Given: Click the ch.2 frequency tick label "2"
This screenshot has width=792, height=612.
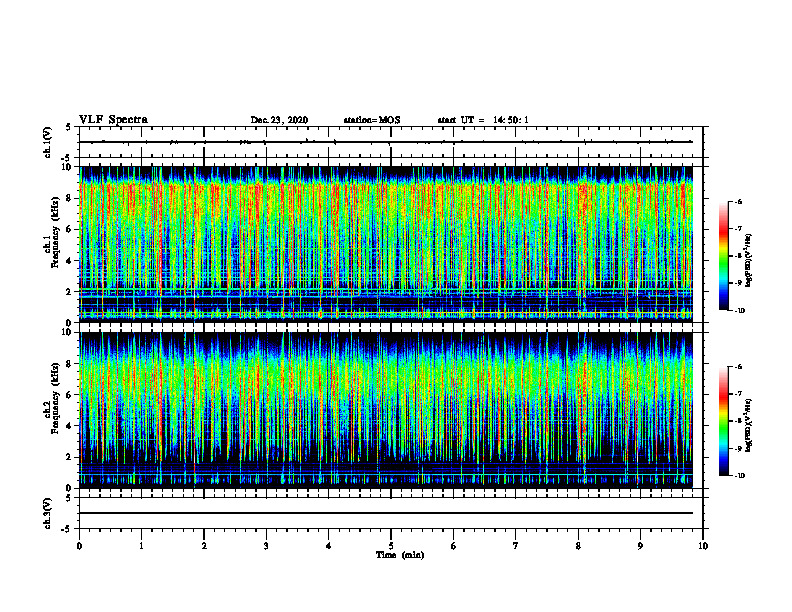Looking at the screenshot, I should pos(70,457).
